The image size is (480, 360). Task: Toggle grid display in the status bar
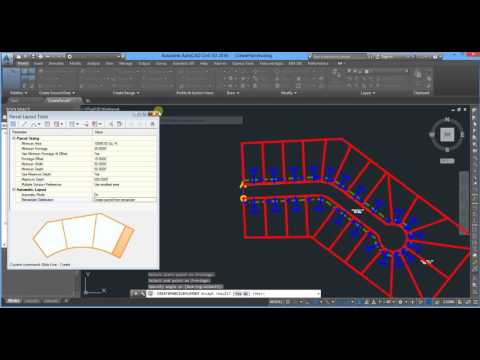click(288, 302)
